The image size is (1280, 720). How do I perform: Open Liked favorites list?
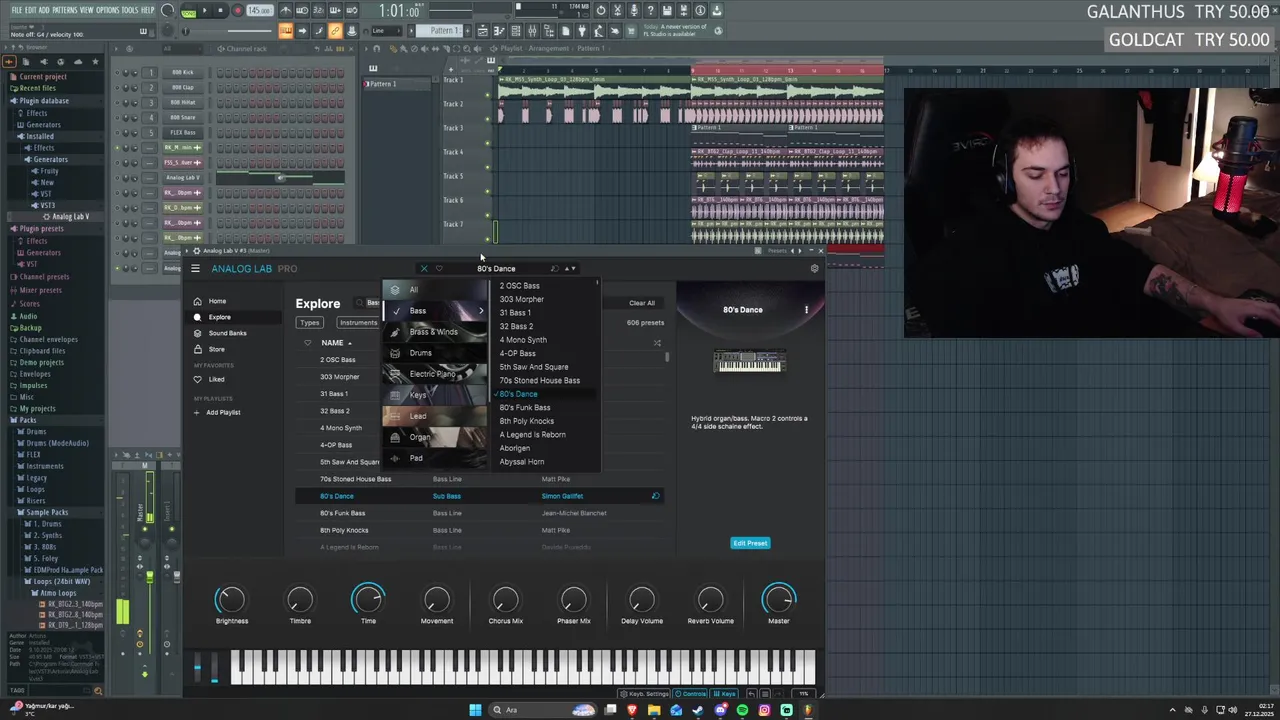coord(216,379)
